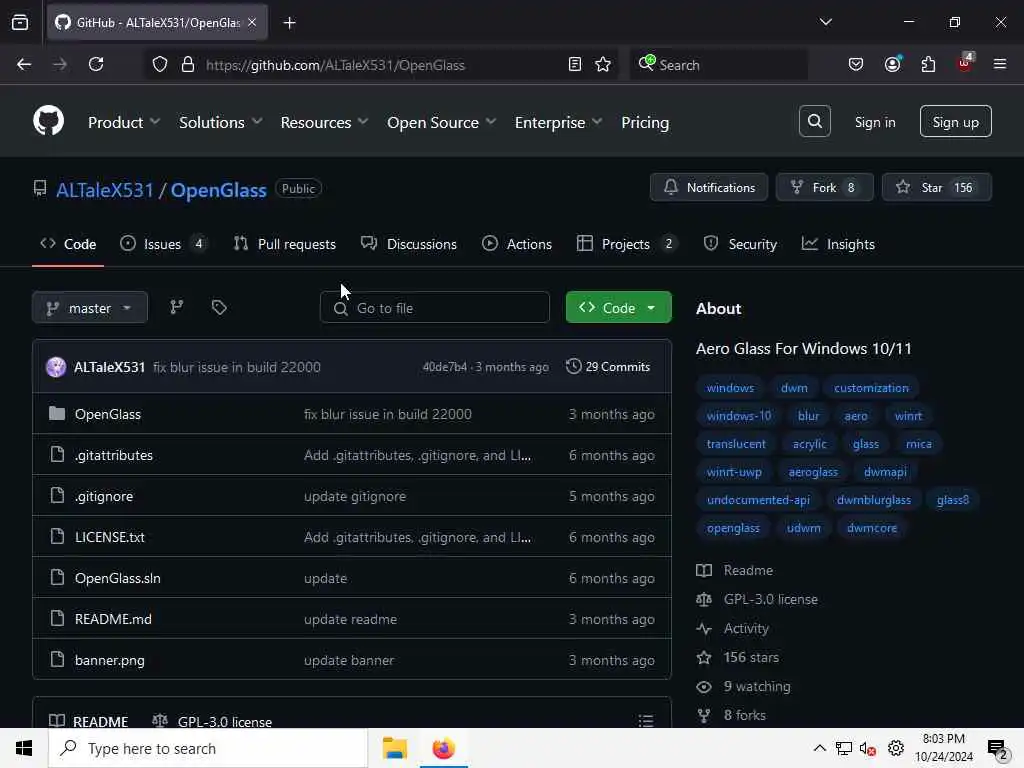
Task: Open the tags icon beside the branch selector
Action: (x=219, y=307)
